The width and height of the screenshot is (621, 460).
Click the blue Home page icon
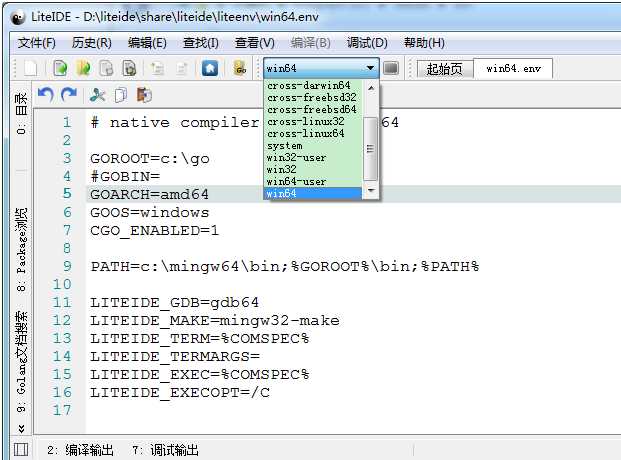coord(210,69)
